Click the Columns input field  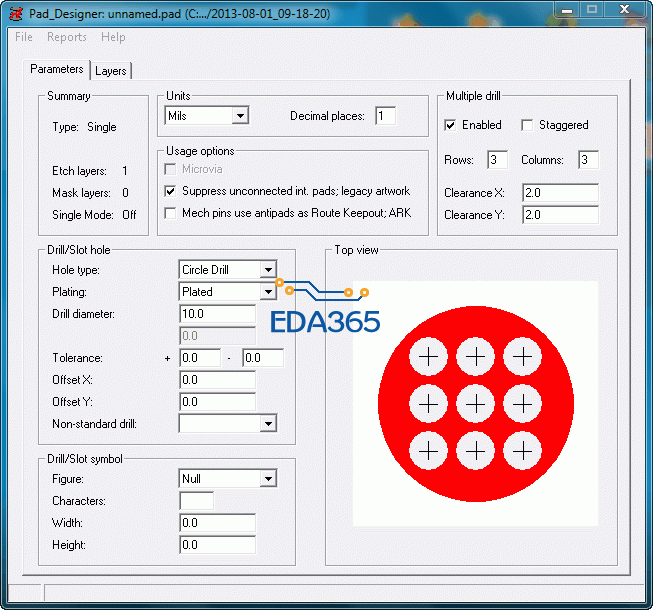click(x=588, y=160)
